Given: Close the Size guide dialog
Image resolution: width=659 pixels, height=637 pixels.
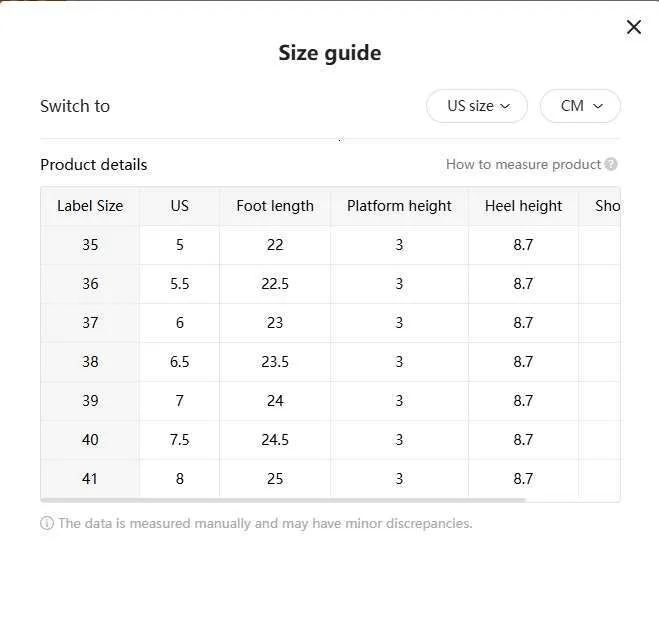Looking at the screenshot, I should 633,27.
